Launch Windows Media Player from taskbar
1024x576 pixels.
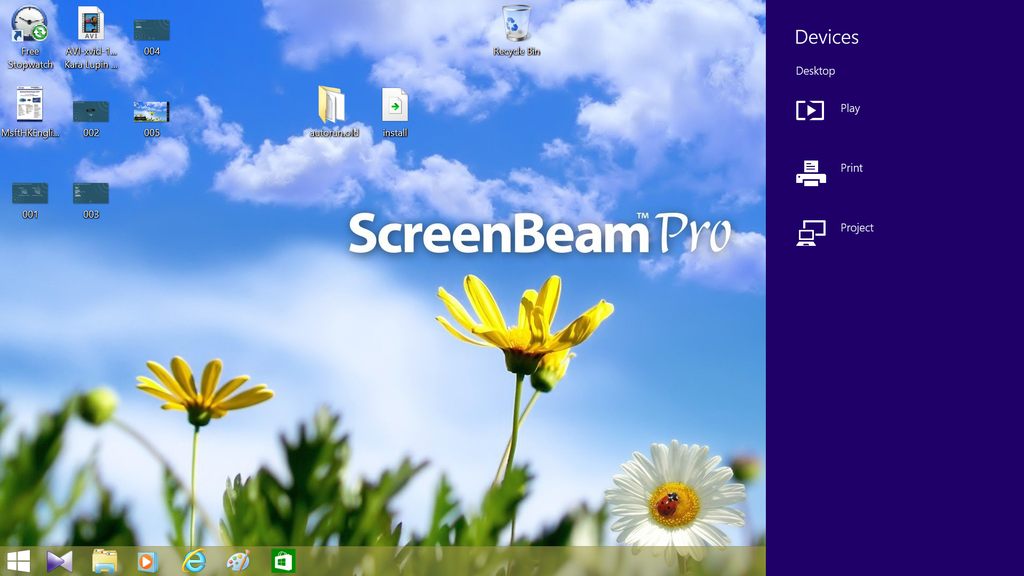pyautogui.click(x=148, y=561)
